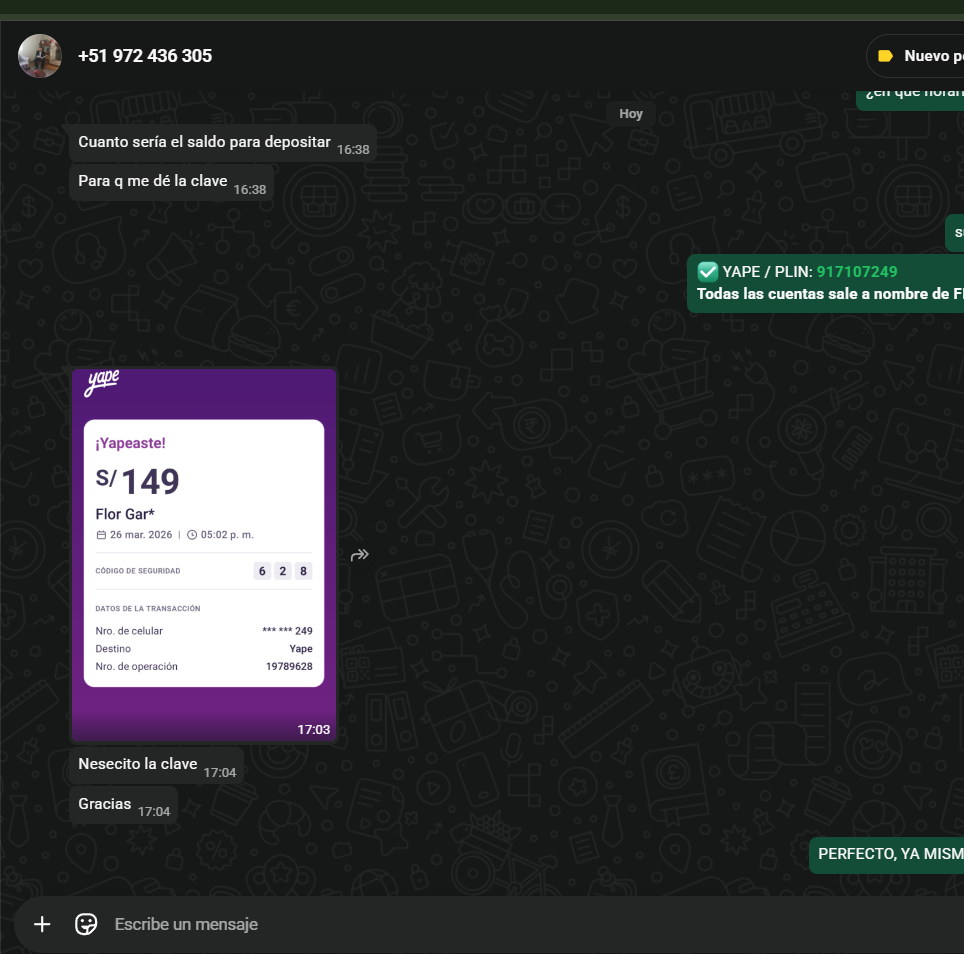Open the contact's profile picture avatar
The image size is (964, 954).
pyautogui.click(x=40, y=56)
